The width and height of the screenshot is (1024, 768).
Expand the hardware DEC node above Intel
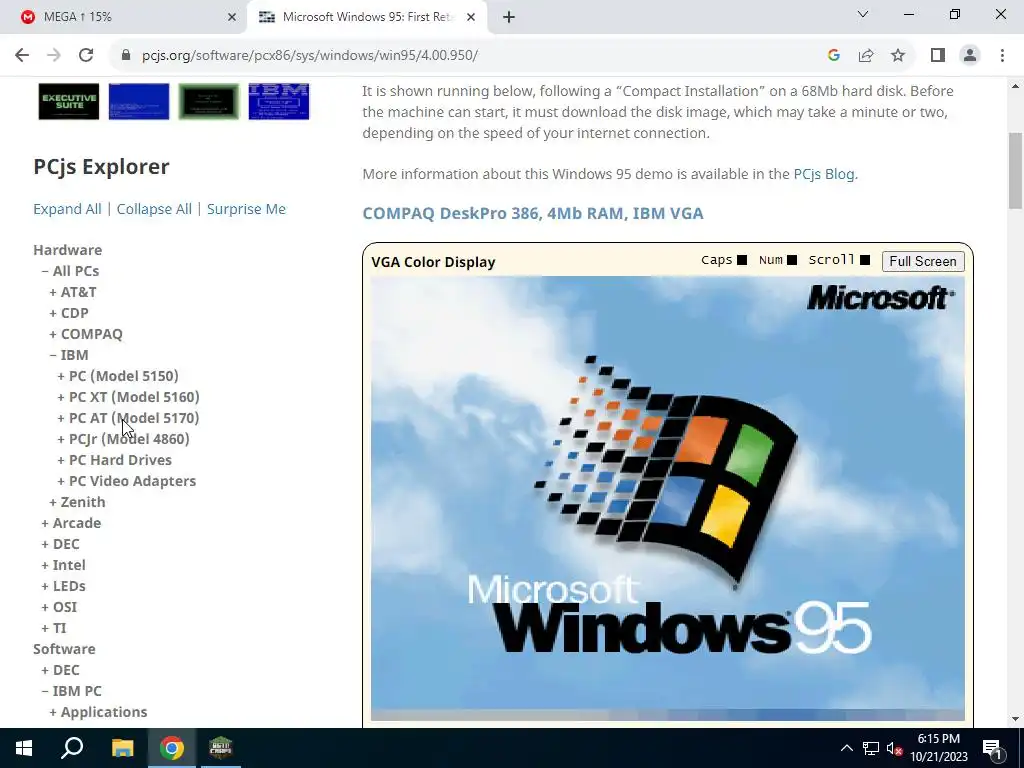pyautogui.click(x=60, y=544)
